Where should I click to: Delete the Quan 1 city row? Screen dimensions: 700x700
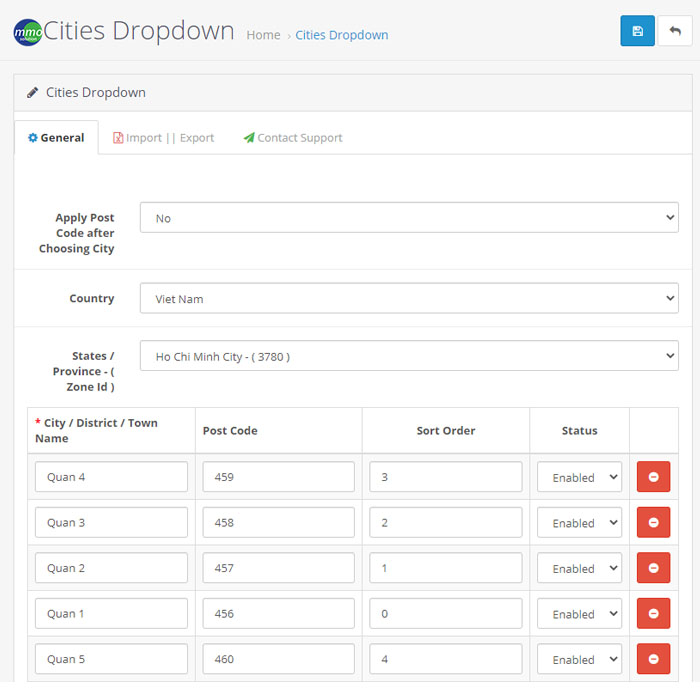(653, 613)
